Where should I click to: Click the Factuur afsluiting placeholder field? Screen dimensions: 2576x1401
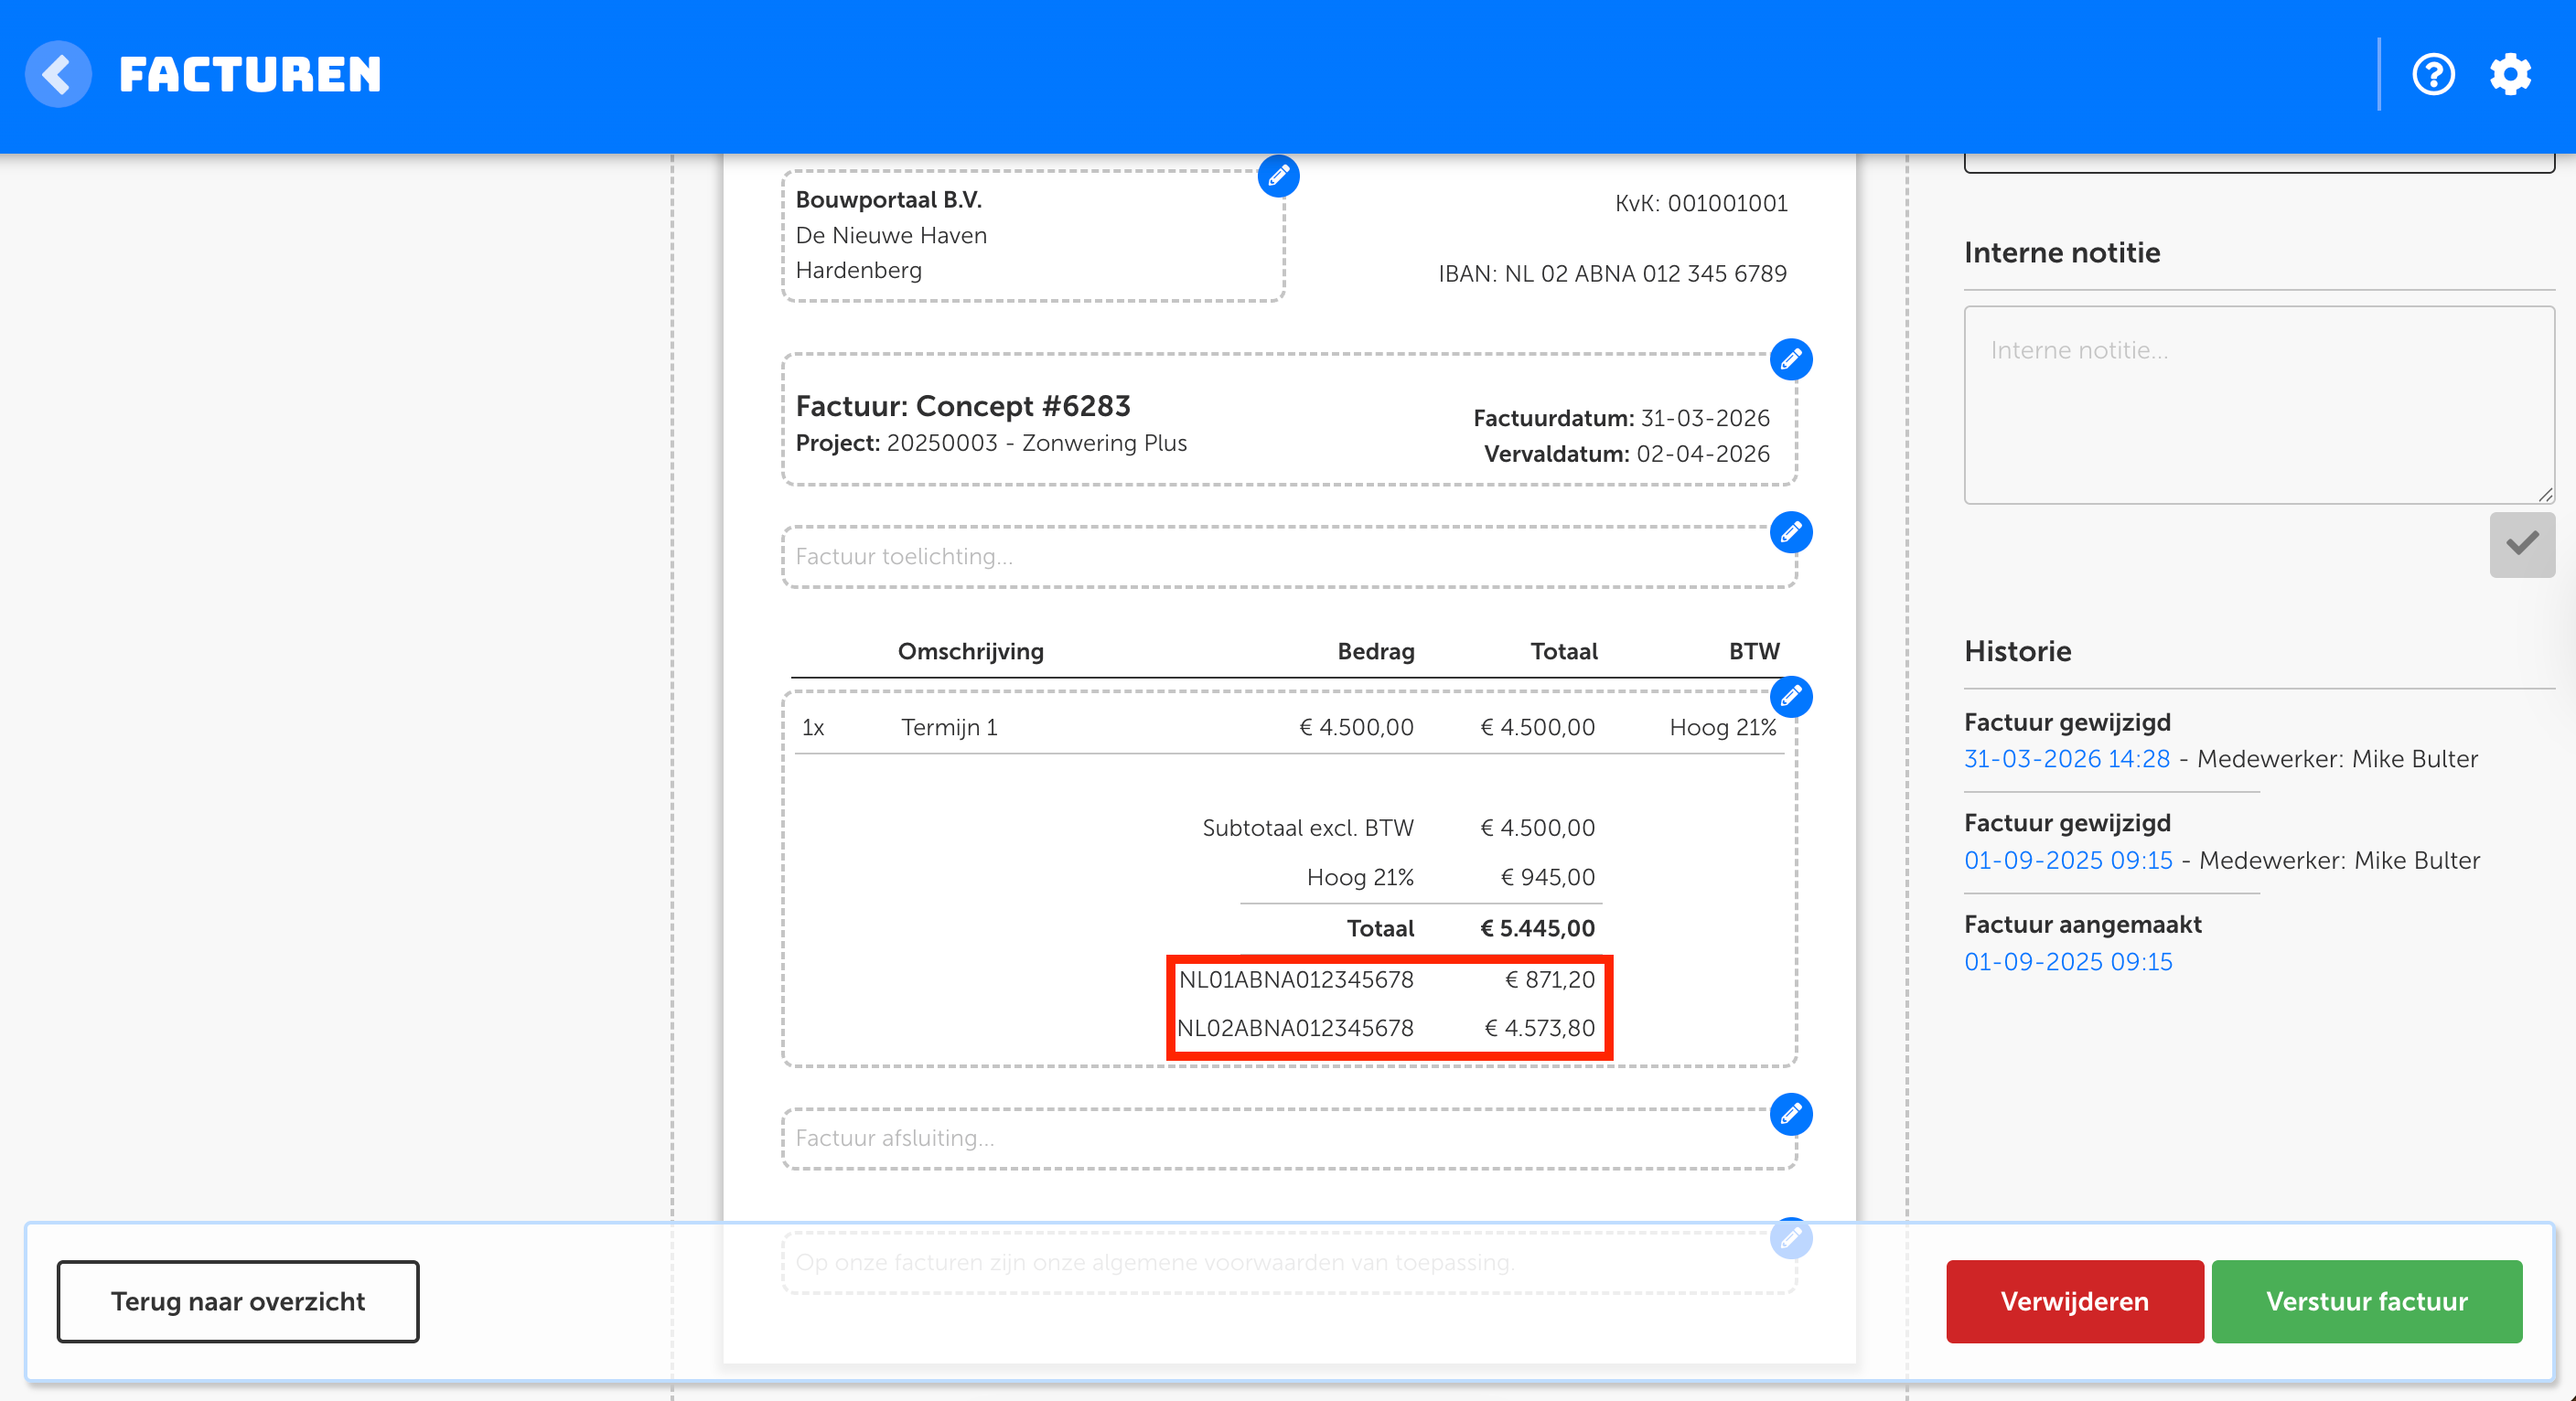pos(1289,1139)
